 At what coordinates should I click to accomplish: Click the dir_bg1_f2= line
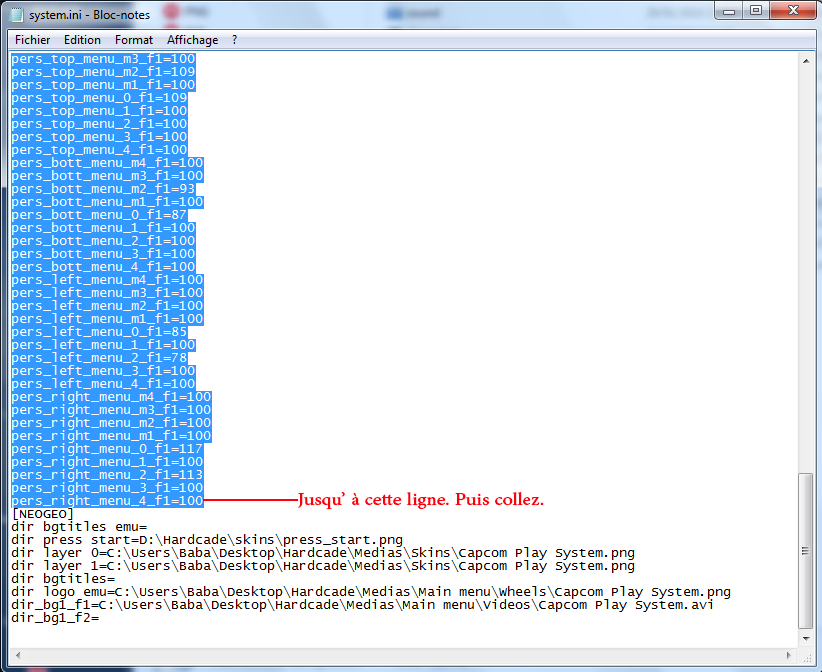(x=55, y=618)
